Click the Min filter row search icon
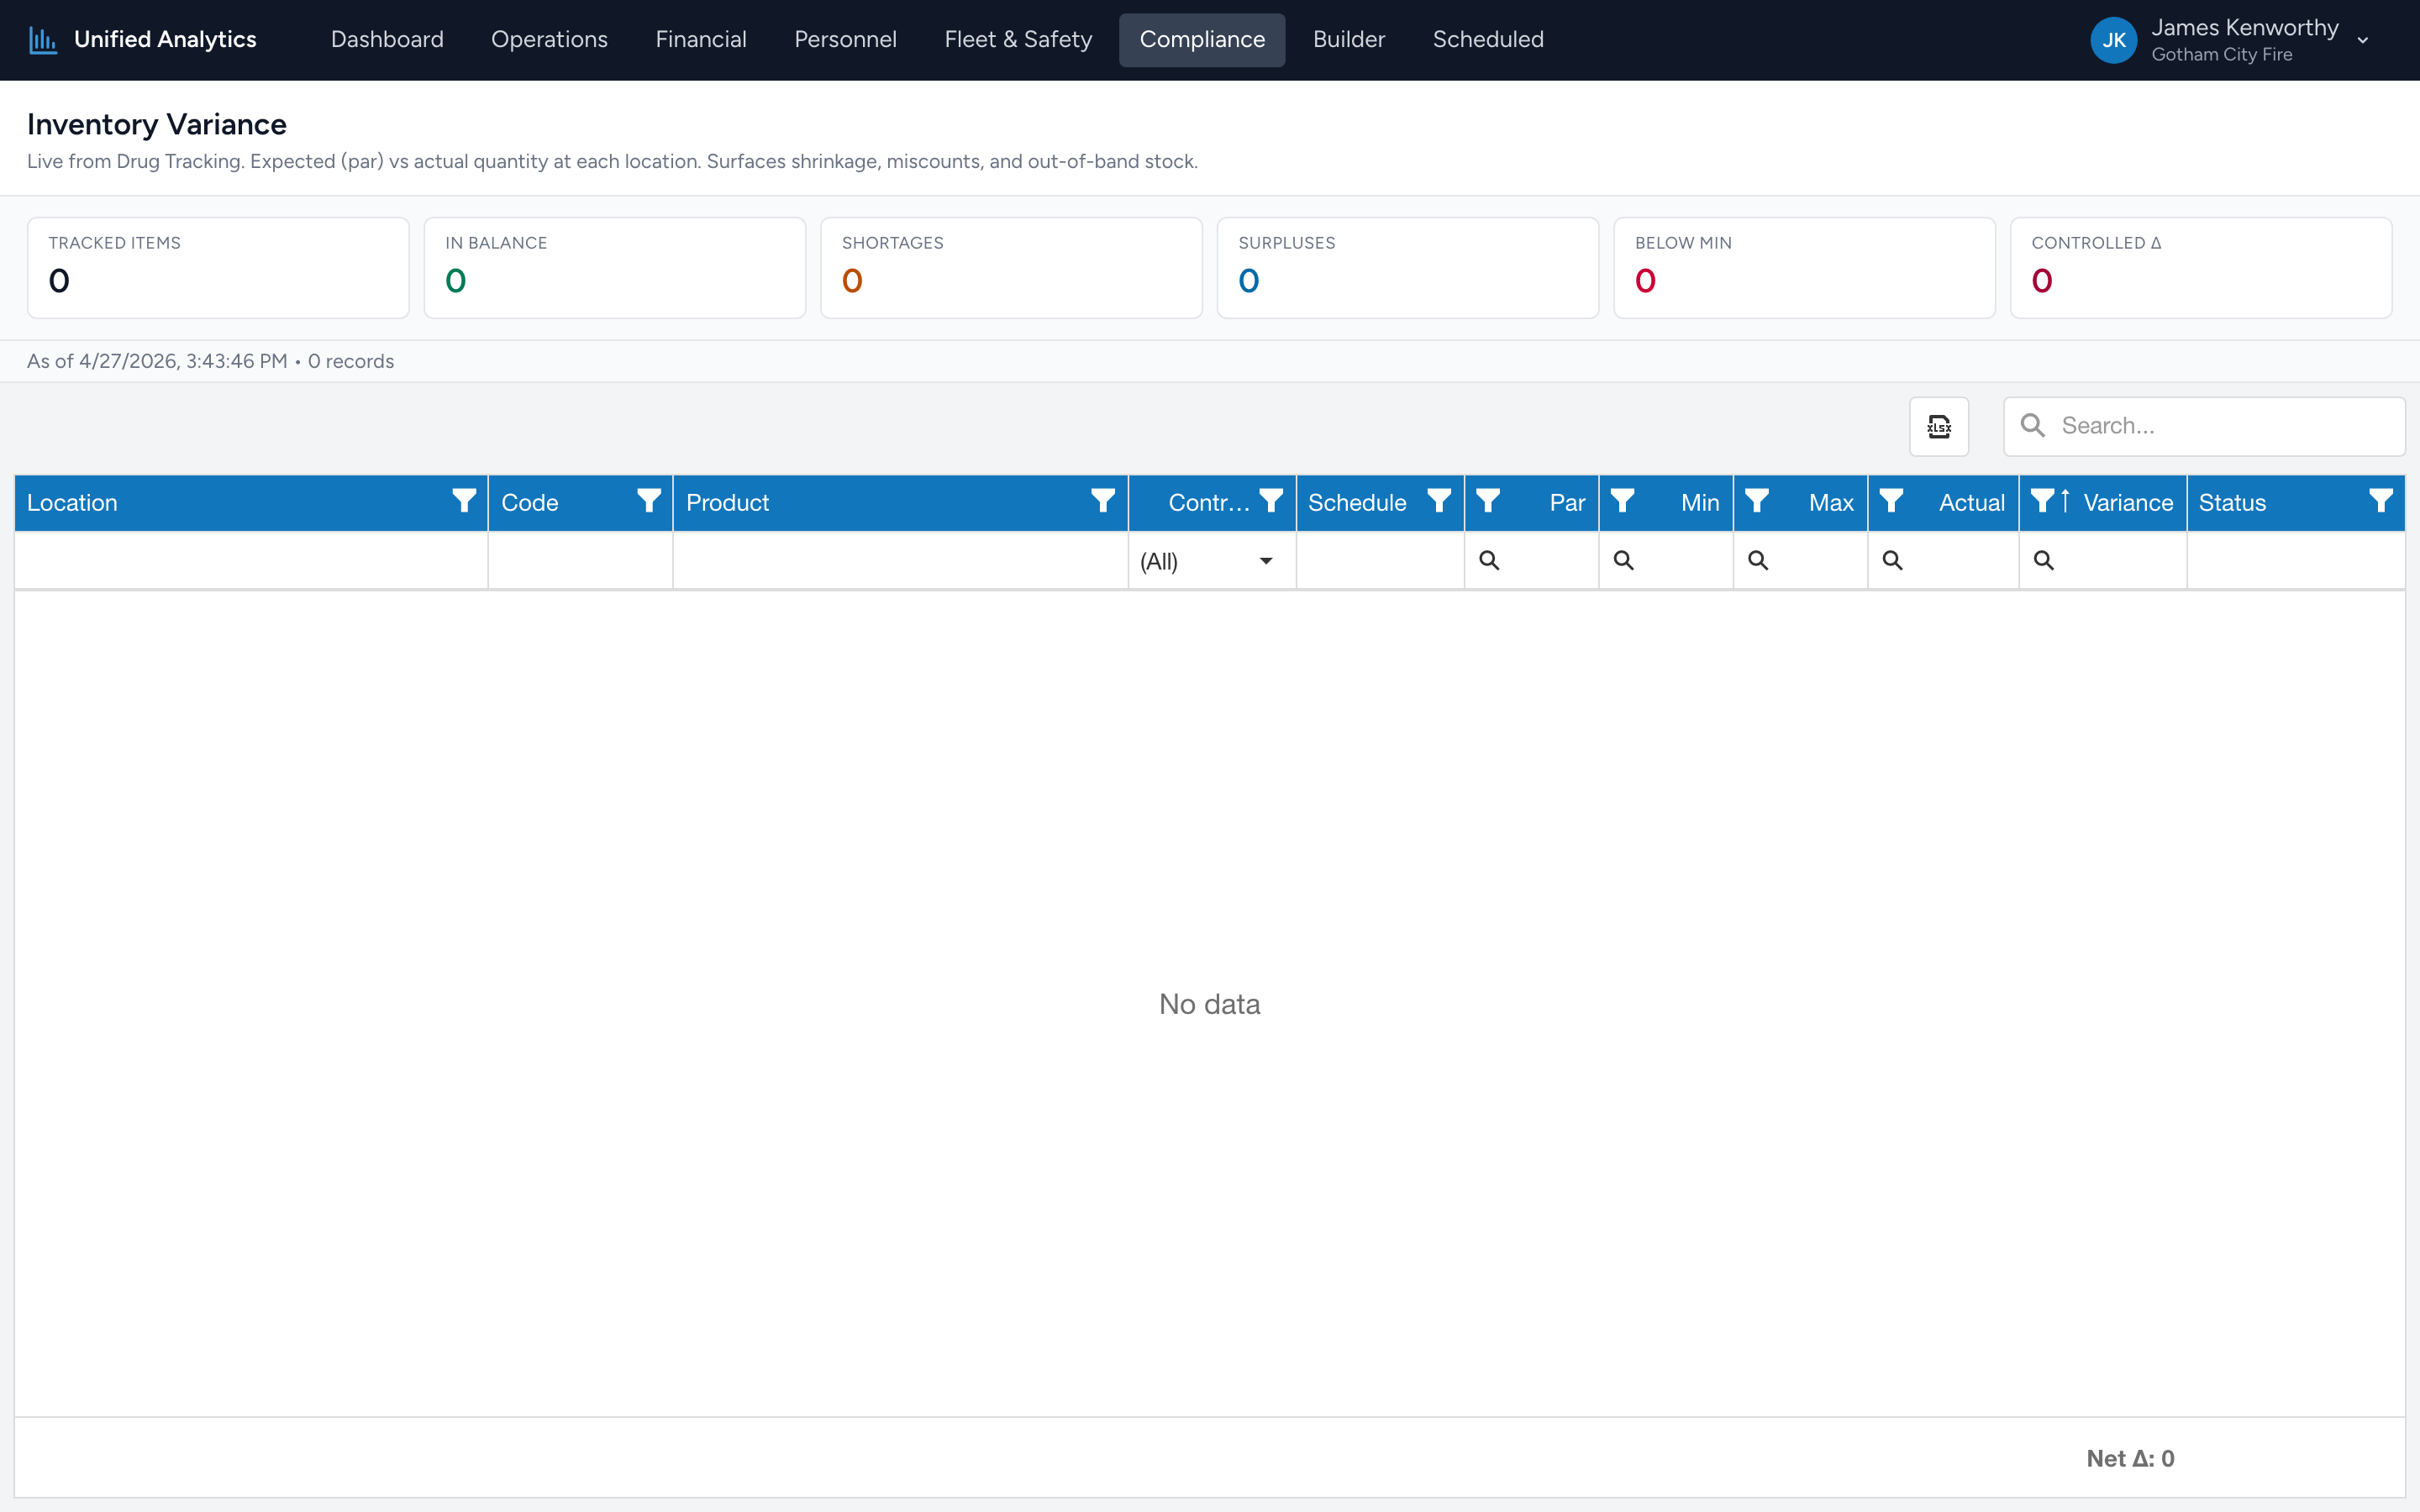The image size is (2420, 1512). [x=1623, y=561]
